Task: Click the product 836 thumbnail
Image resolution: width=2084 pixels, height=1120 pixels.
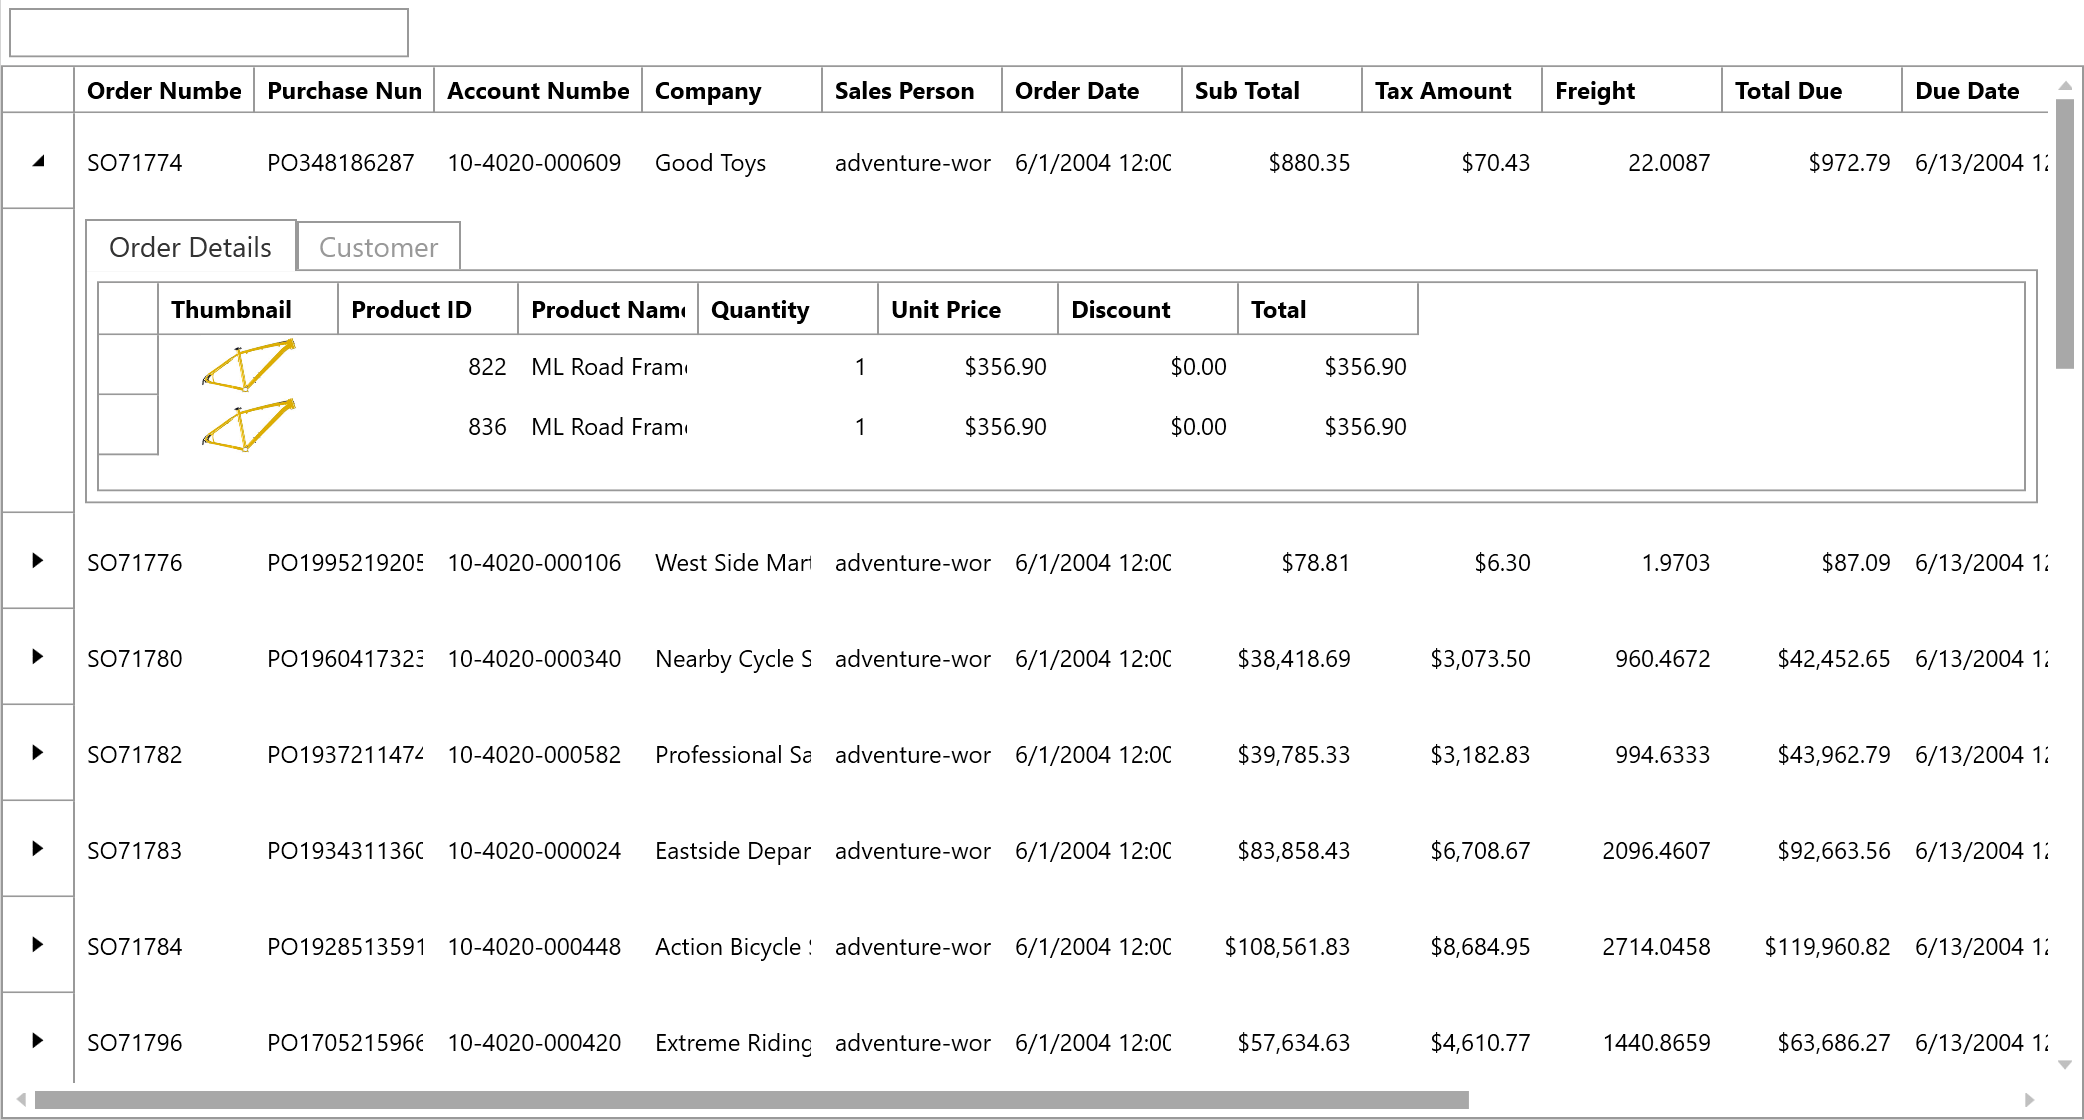Action: 248,427
